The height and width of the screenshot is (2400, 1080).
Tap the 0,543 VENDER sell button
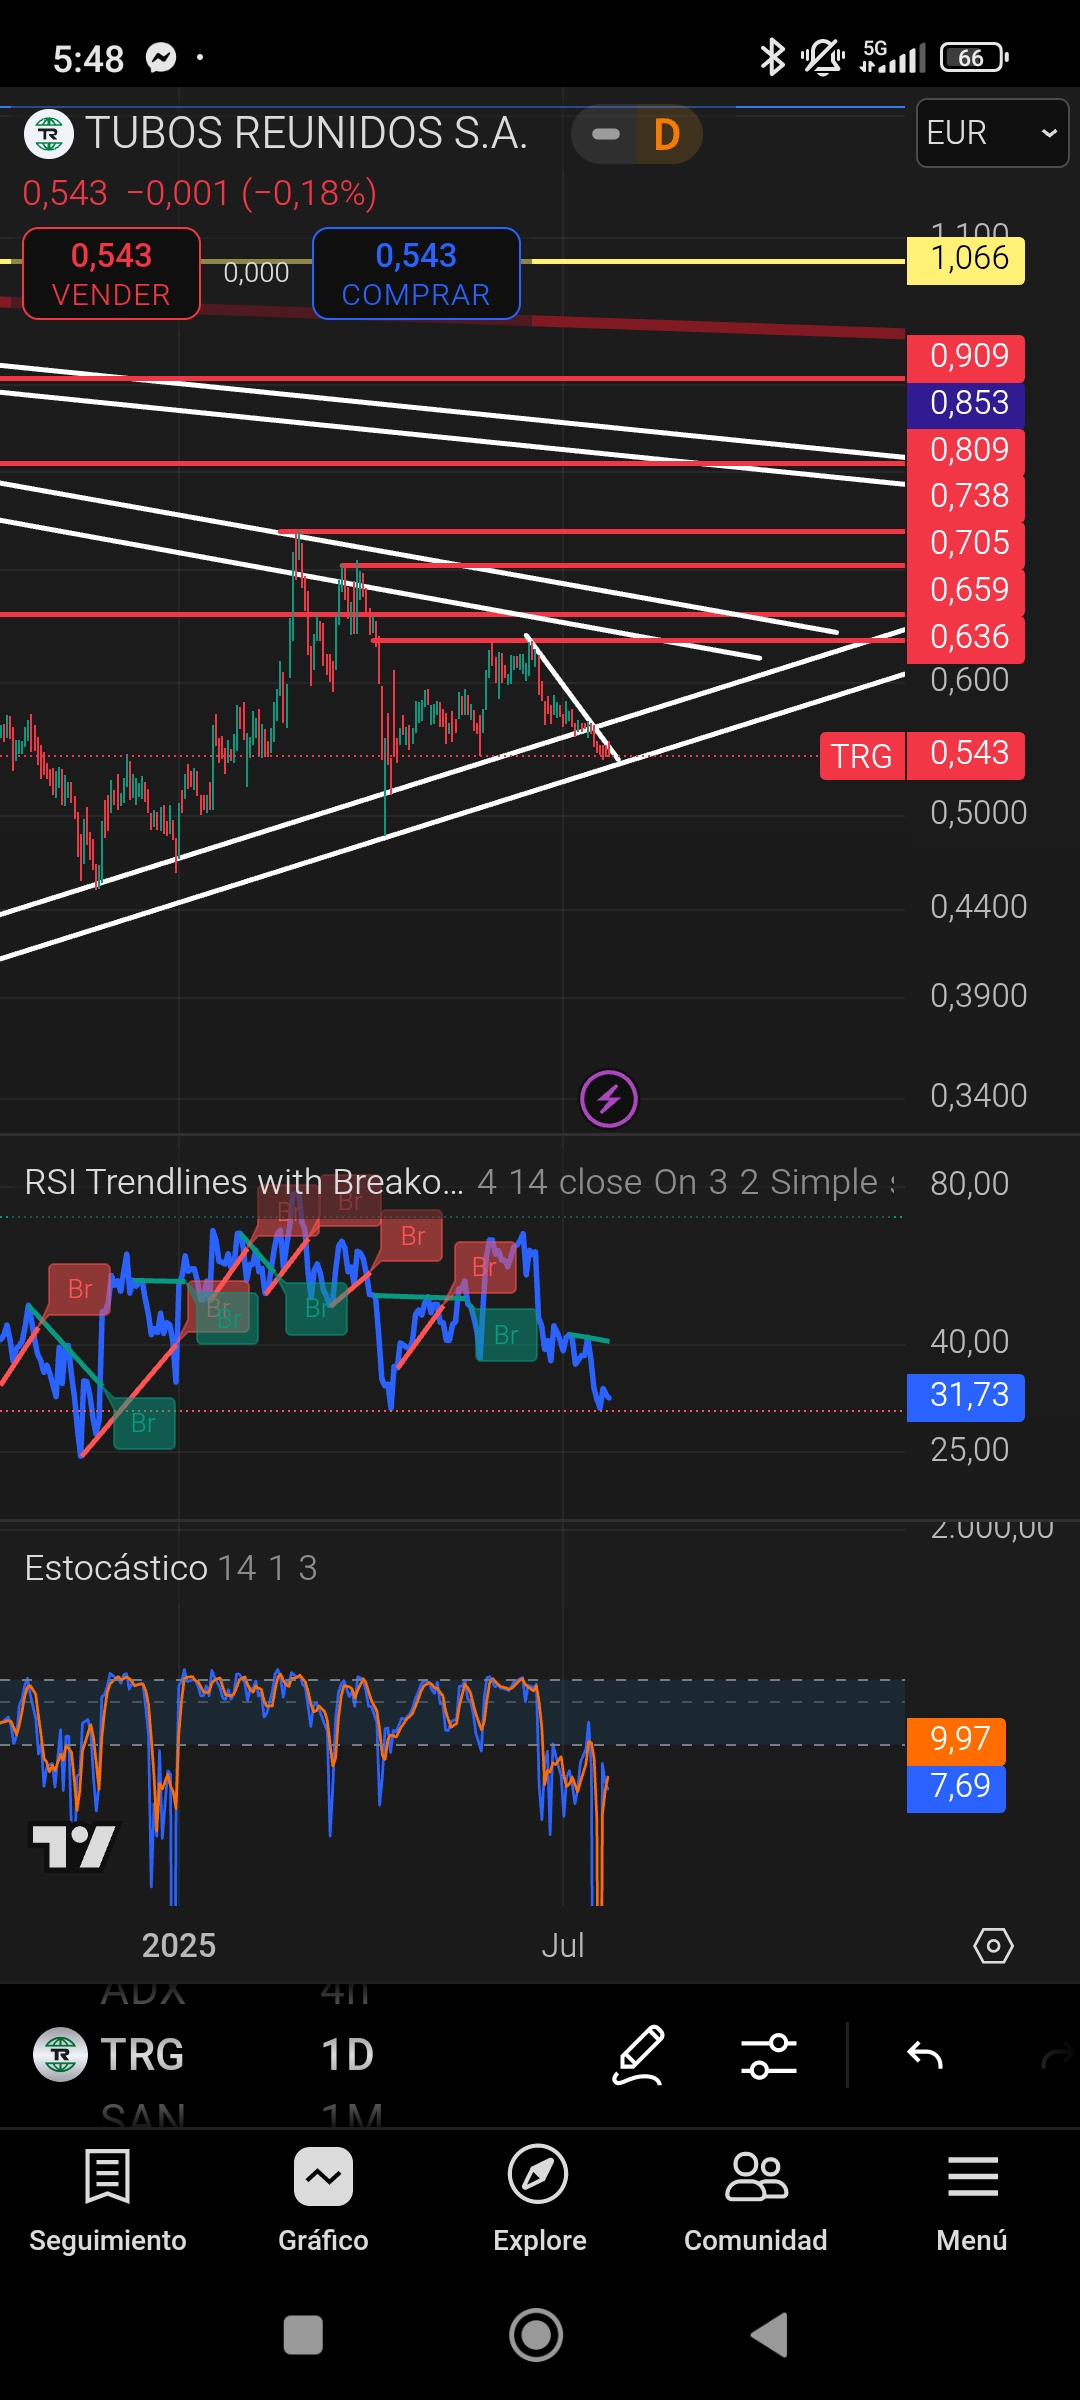(x=111, y=274)
